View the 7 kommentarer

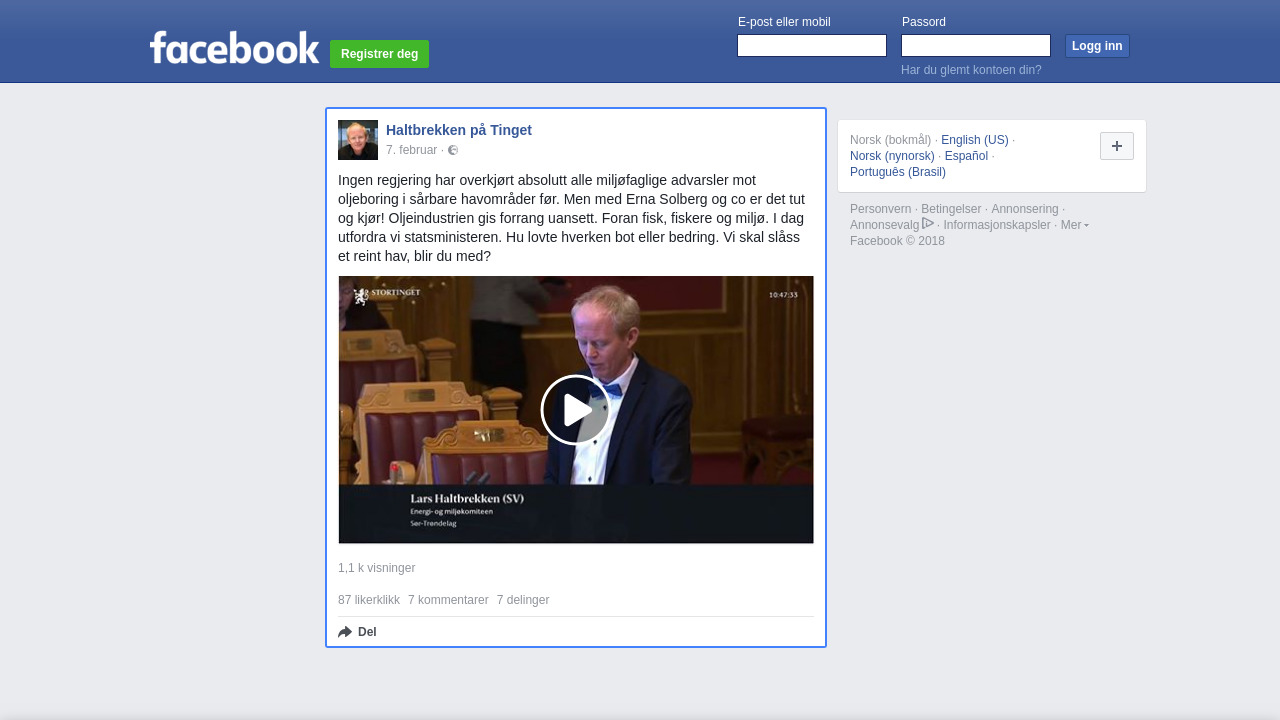[x=448, y=600]
